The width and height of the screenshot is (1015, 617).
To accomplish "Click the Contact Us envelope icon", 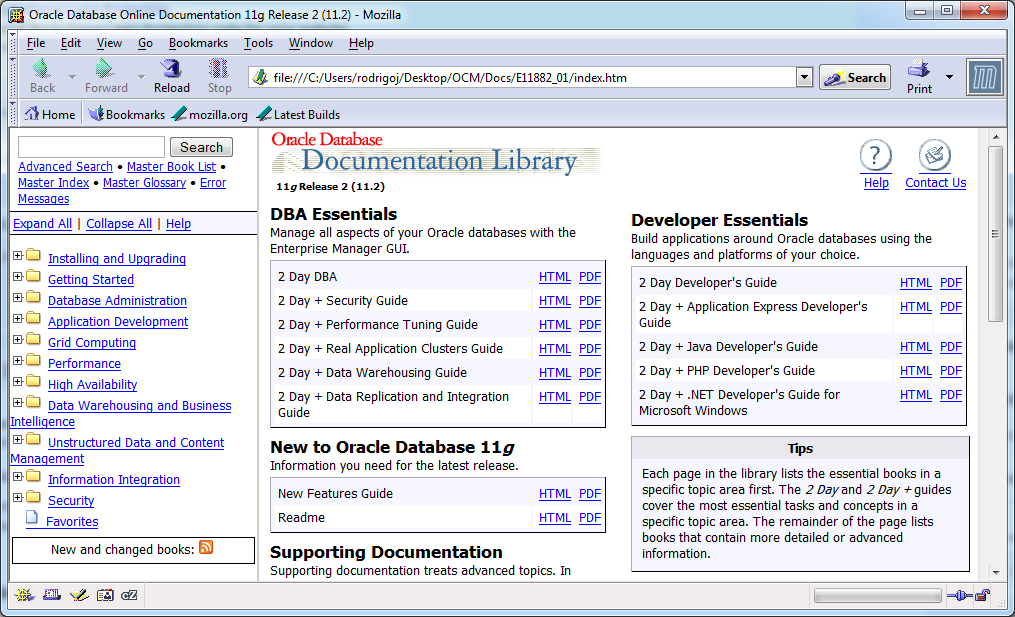I will 935,155.
